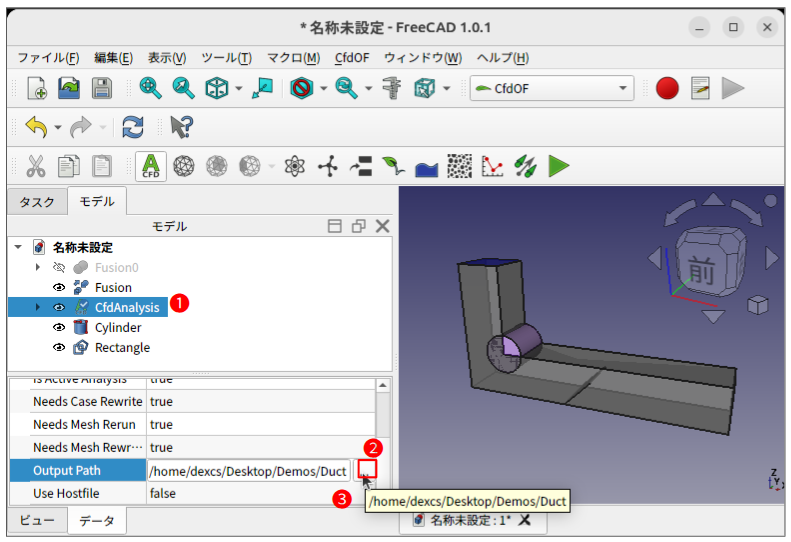Show the hidden Fusion0 object

click(59, 267)
